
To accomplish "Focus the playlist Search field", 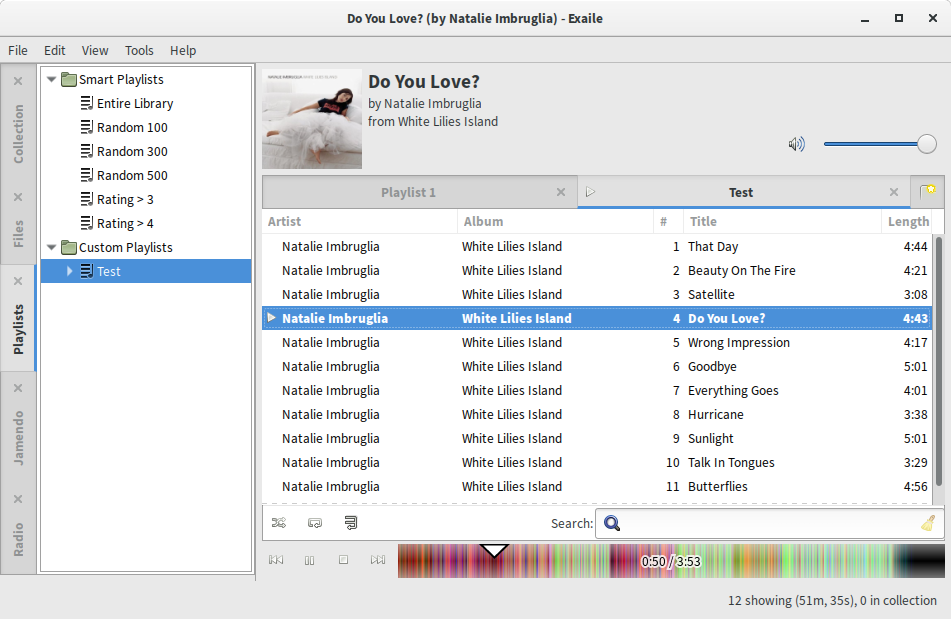I will pyautogui.click(x=770, y=523).
